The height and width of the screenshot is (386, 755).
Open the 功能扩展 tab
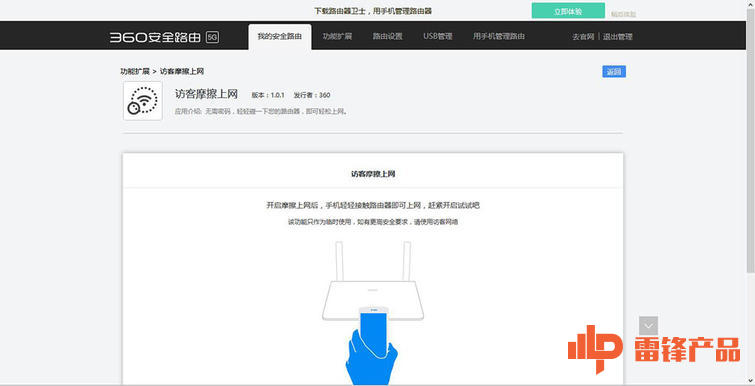tap(337, 37)
